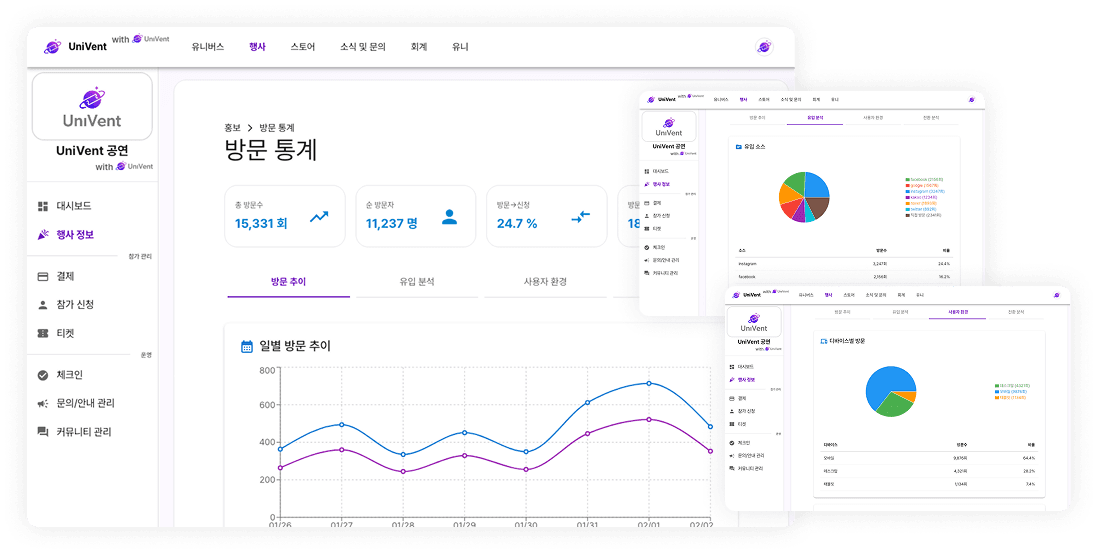Click the 홍보 breadcrumb link
1098x554 pixels.
point(232,128)
